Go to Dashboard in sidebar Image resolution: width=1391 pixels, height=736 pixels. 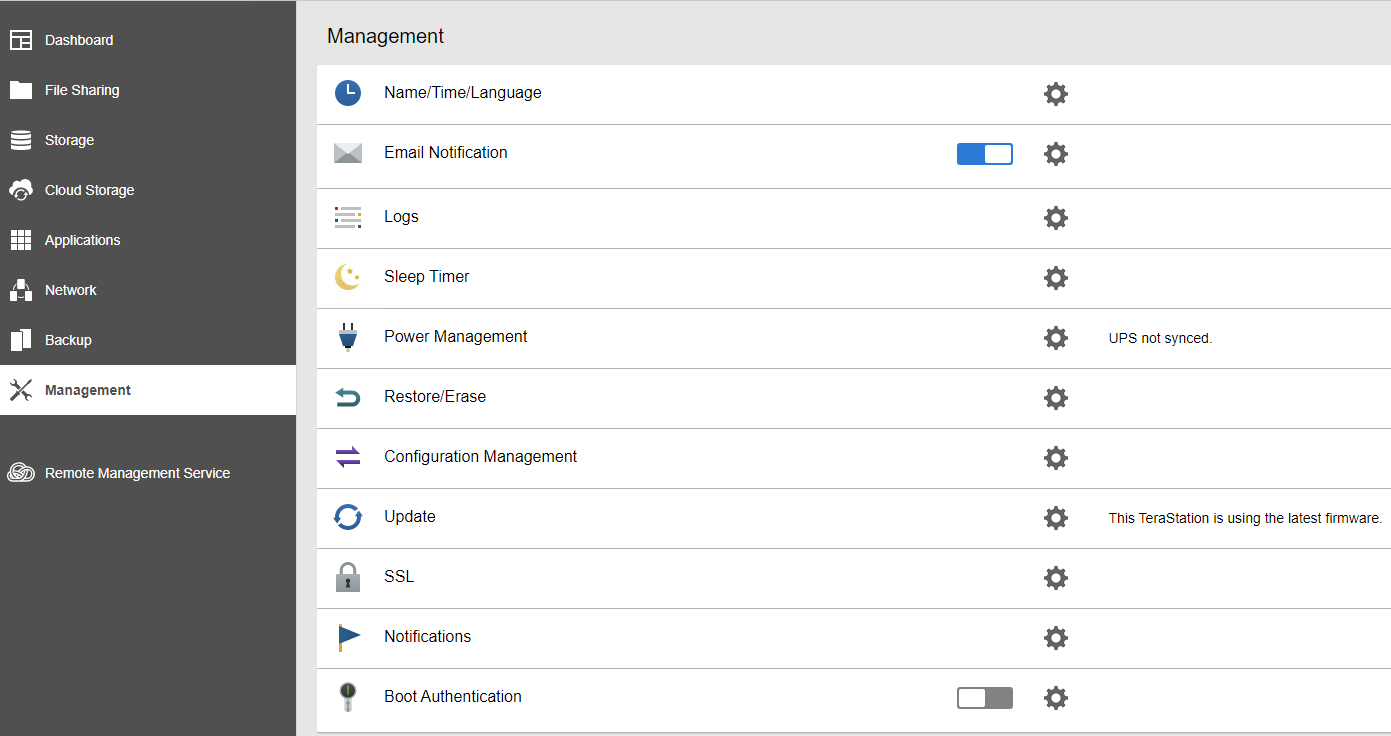click(79, 40)
